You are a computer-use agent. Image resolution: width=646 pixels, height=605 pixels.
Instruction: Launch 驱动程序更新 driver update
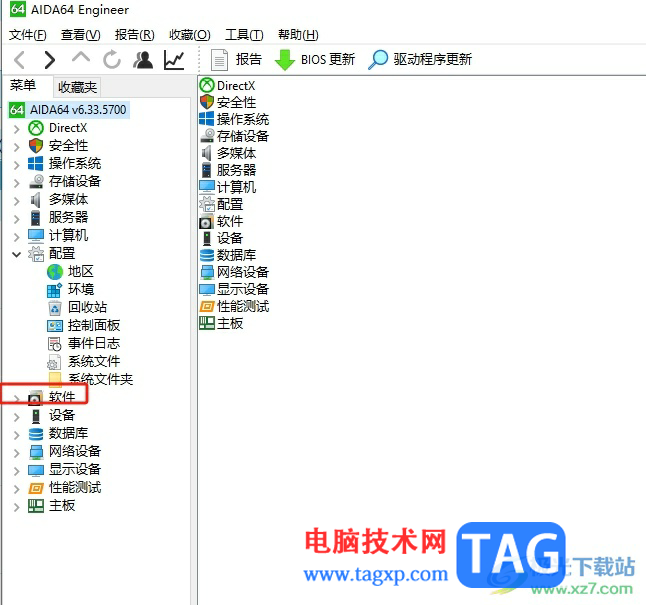[x=419, y=60]
